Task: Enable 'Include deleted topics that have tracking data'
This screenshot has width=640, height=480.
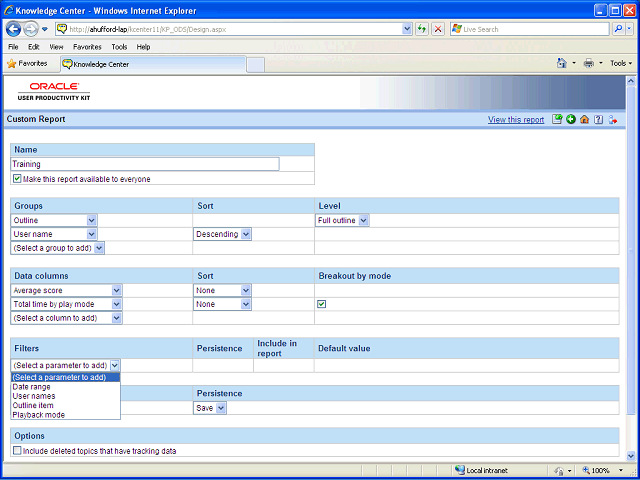Action: tap(17, 451)
